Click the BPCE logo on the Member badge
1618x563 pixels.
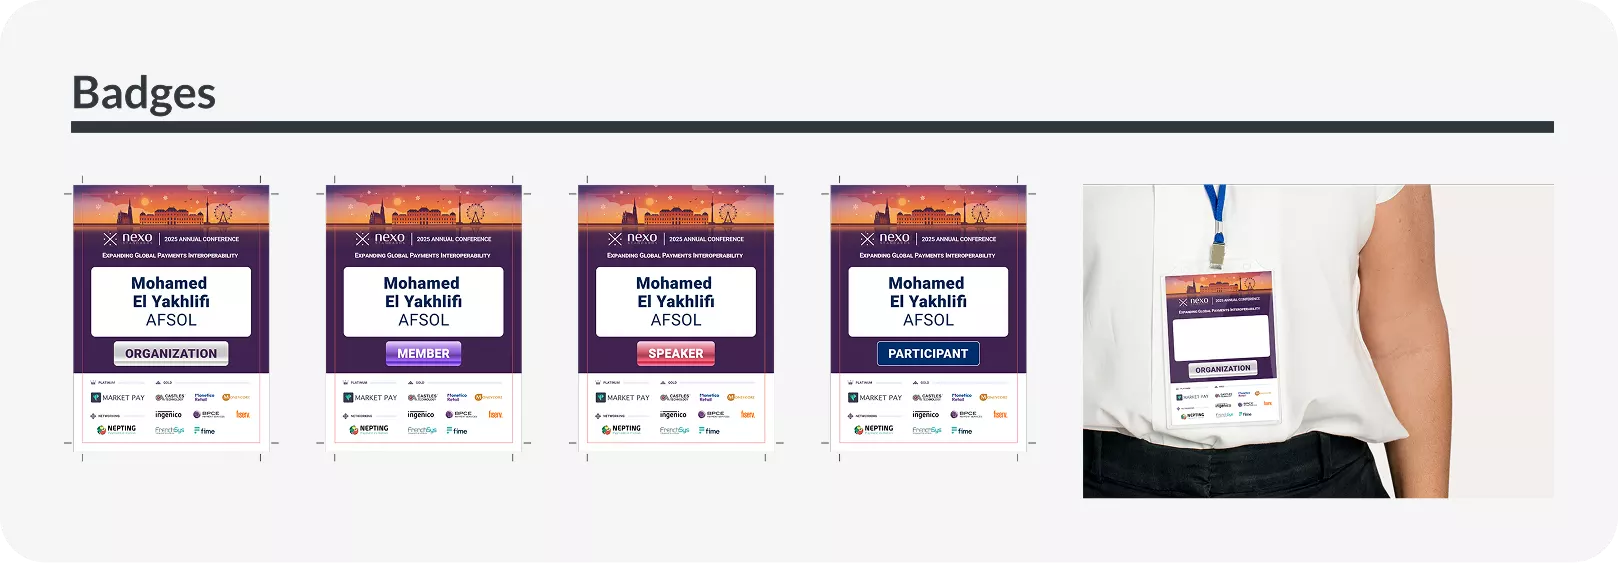463,414
